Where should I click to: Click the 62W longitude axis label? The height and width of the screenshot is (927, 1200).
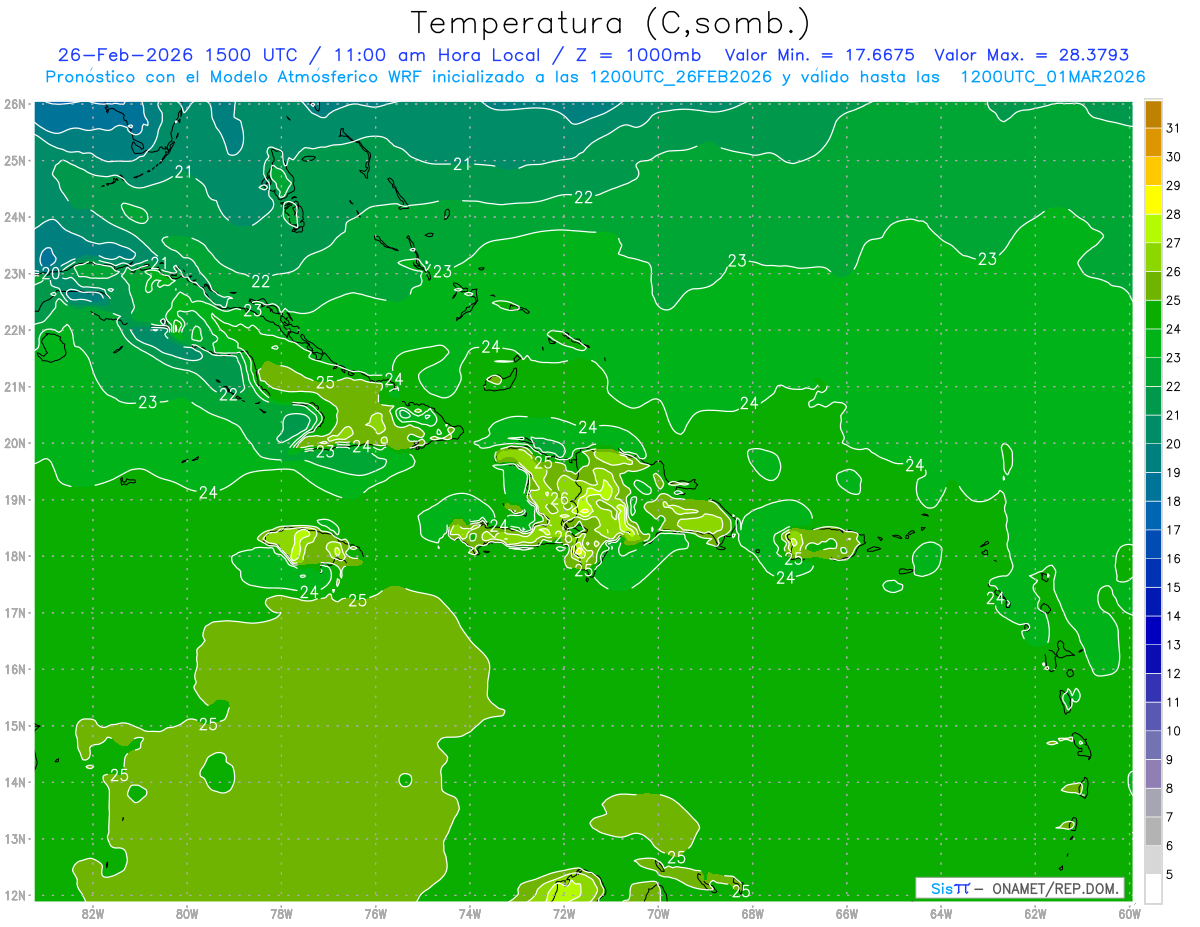[x=1035, y=913]
